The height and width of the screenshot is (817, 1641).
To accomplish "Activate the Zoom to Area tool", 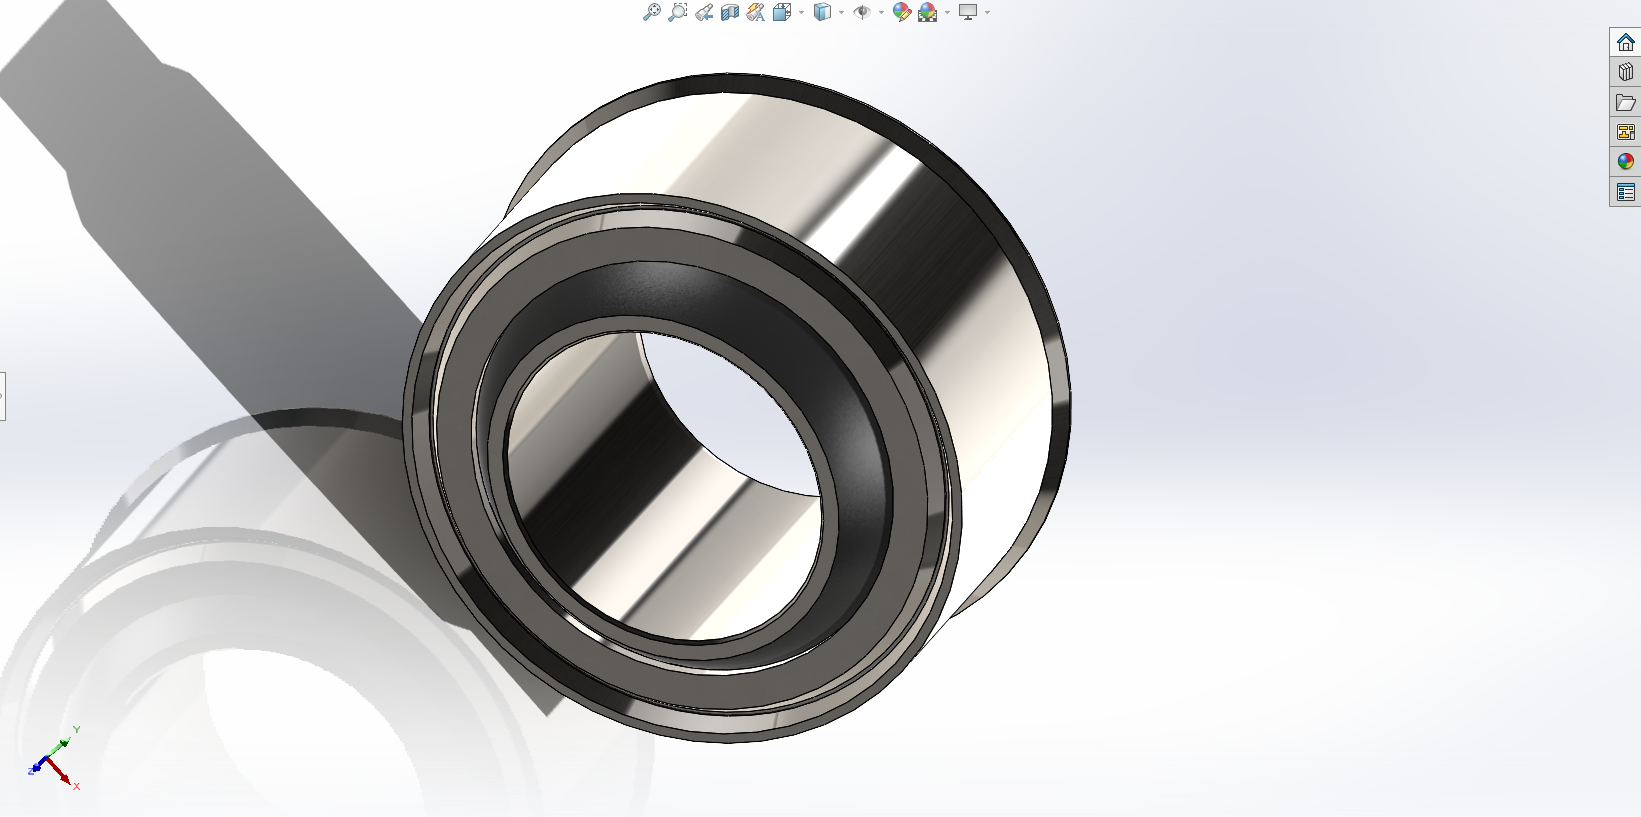I will click(x=677, y=12).
